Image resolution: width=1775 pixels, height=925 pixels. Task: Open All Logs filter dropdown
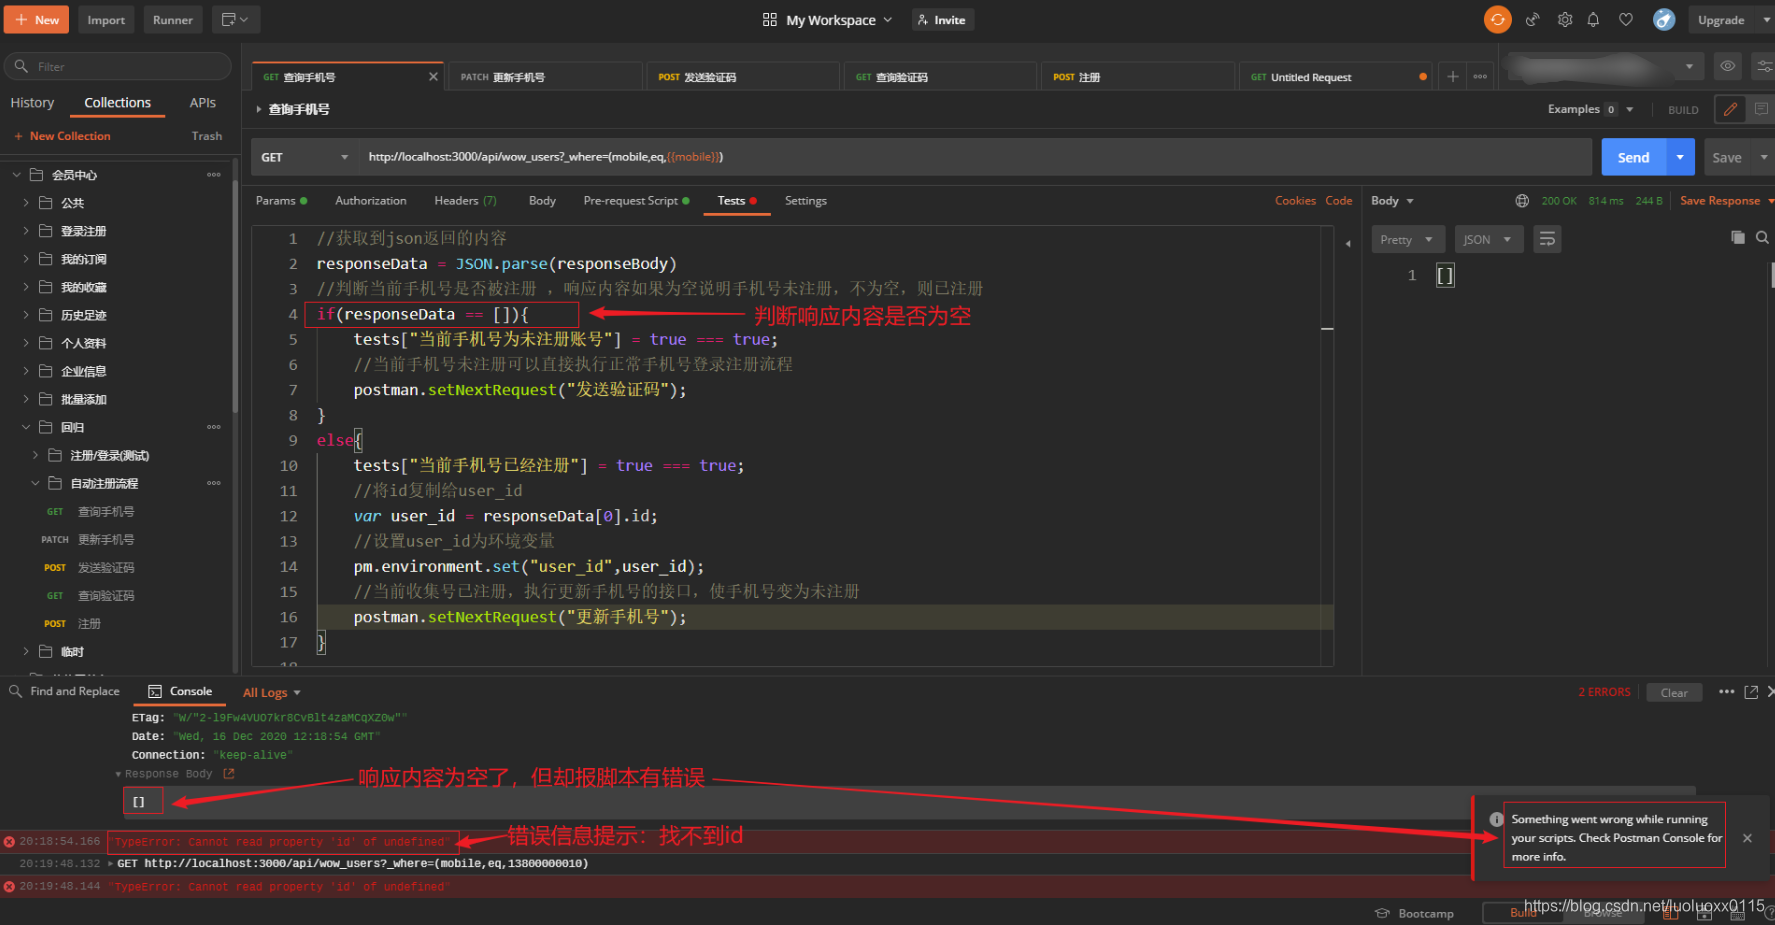click(x=271, y=692)
